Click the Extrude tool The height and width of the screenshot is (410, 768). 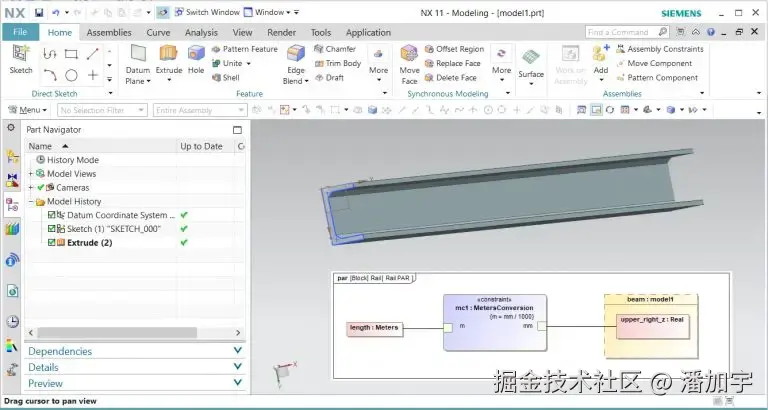coord(168,59)
